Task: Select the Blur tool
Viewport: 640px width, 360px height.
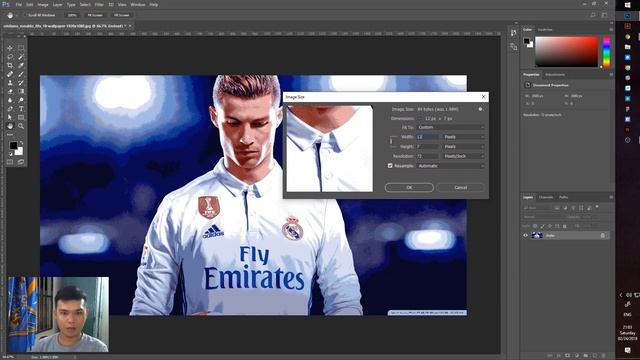Action: point(10,100)
